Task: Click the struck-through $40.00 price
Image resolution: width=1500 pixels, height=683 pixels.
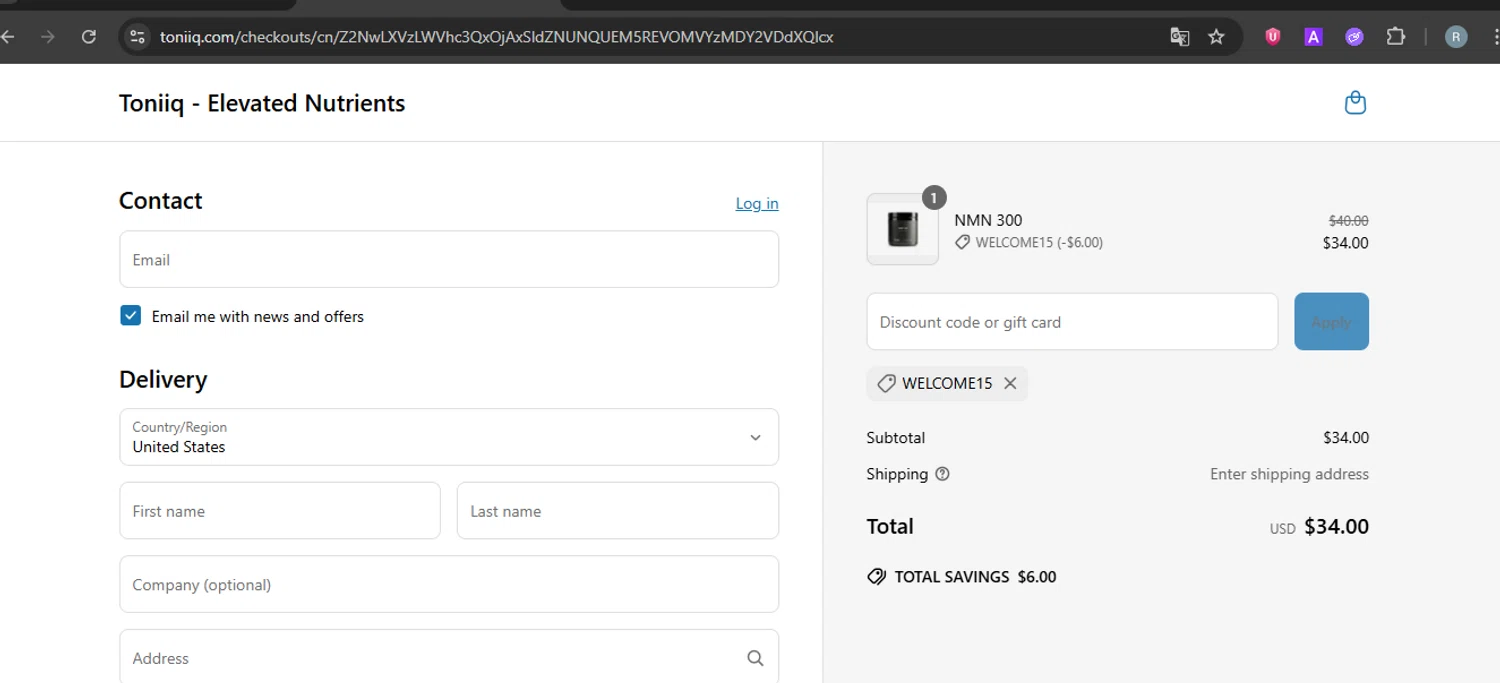Action: click(x=1348, y=221)
